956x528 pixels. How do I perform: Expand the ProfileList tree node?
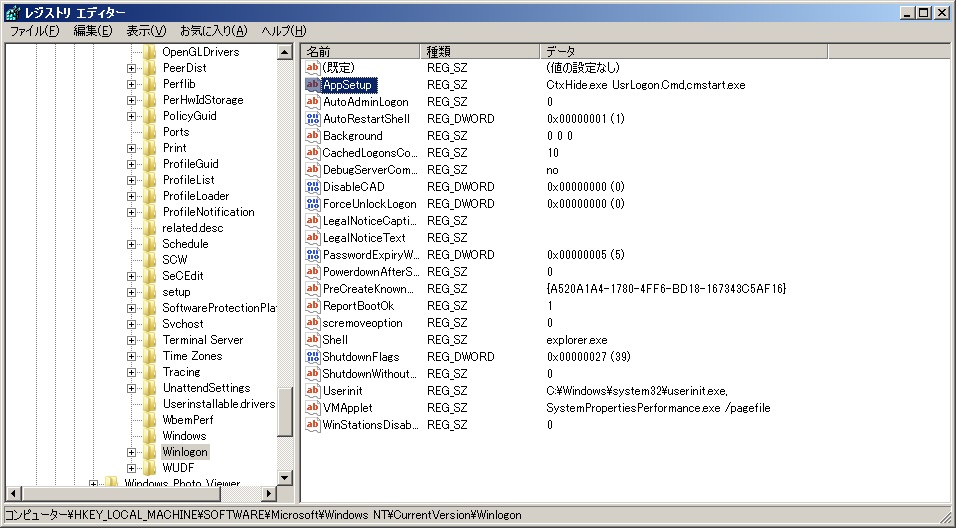pyautogui.click(x=131, y=180)
